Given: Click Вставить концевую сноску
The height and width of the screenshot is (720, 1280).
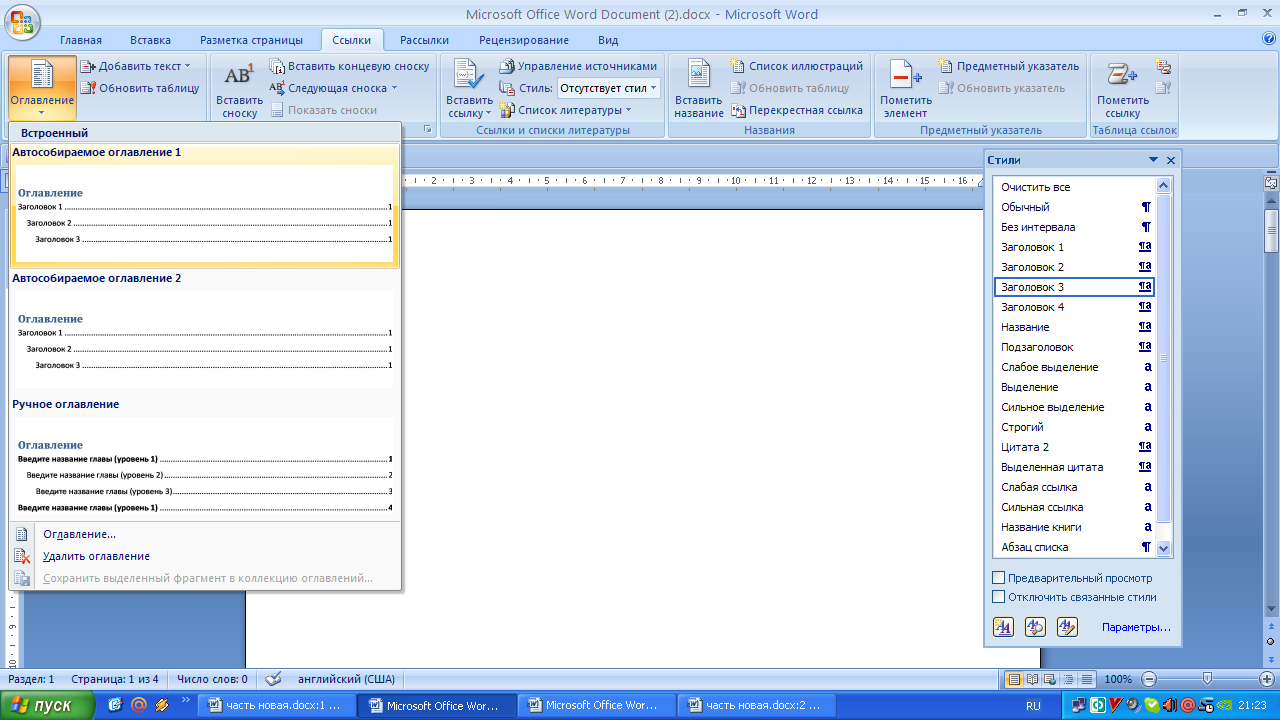Looking at the screenshot, I should point(349,66).
